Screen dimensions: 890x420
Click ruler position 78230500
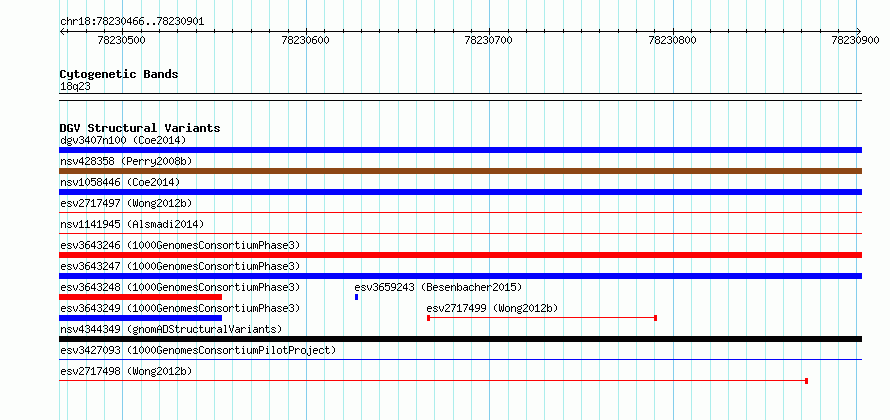tap(121, 40)
